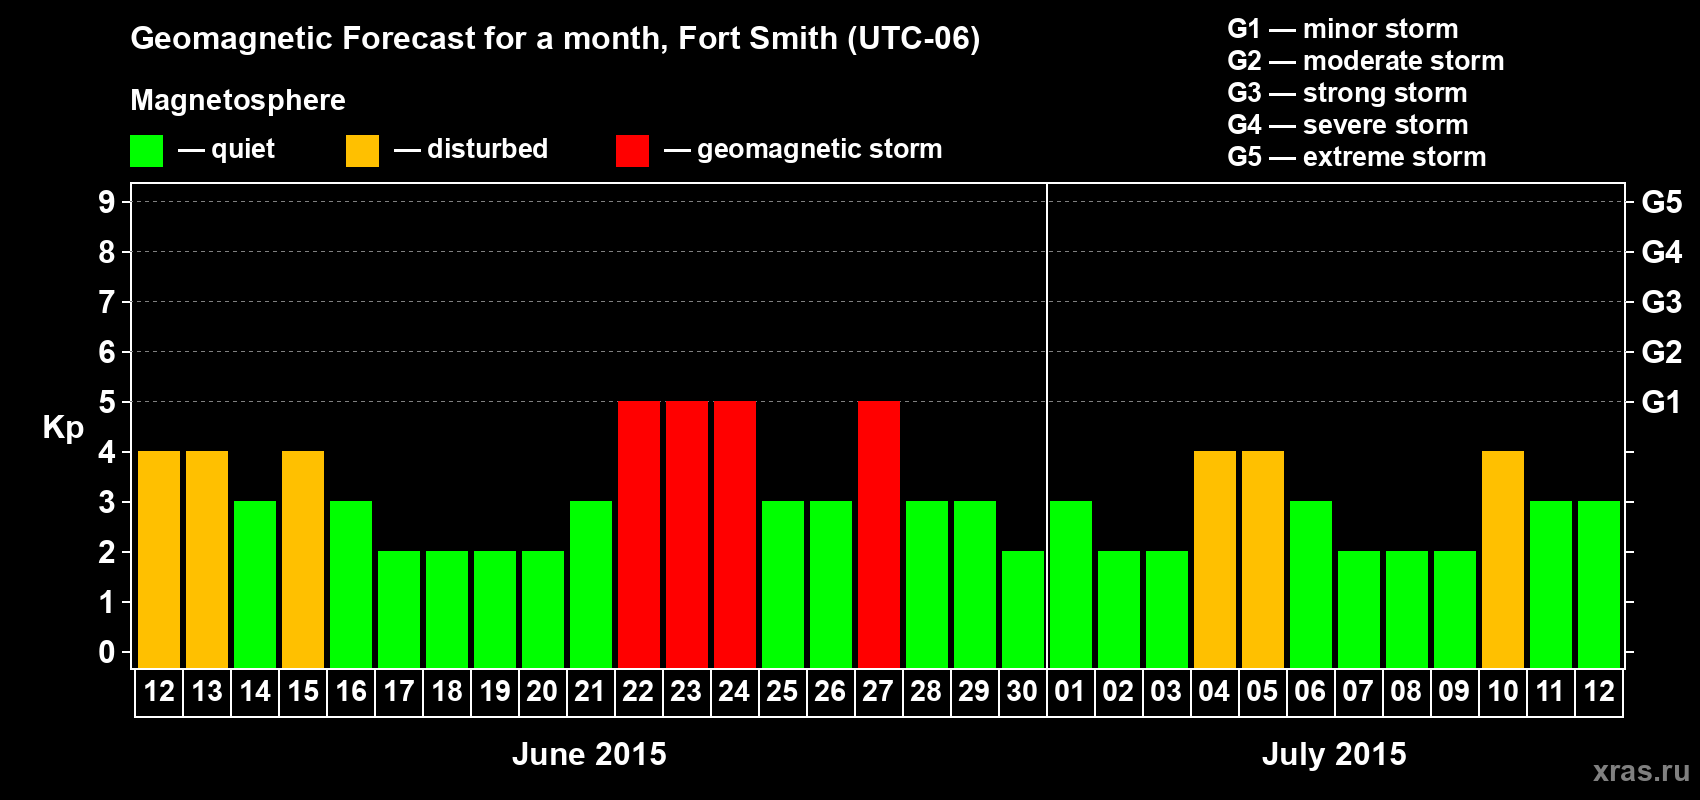Click the G4 label on right axis
The image size is (1700, 800).
coord(1662,252)
